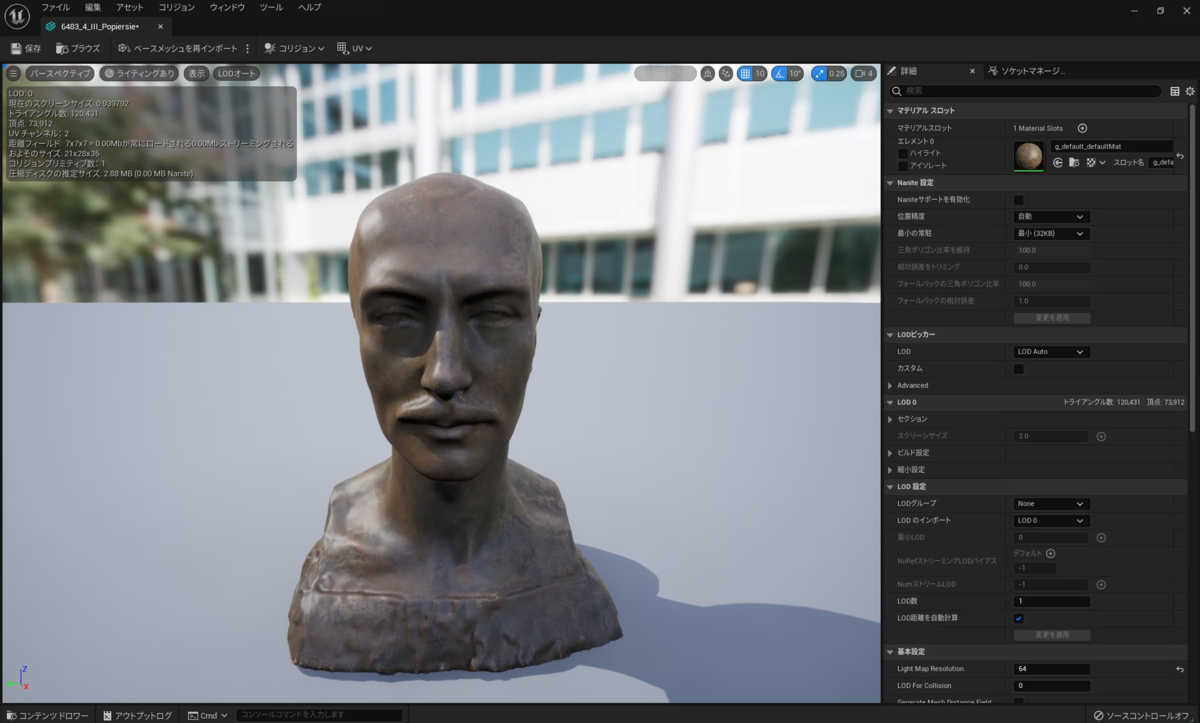Toggle the rotation angle snap icon
The height and width of the screenshot is (723, 1200).
pos(780,73)
